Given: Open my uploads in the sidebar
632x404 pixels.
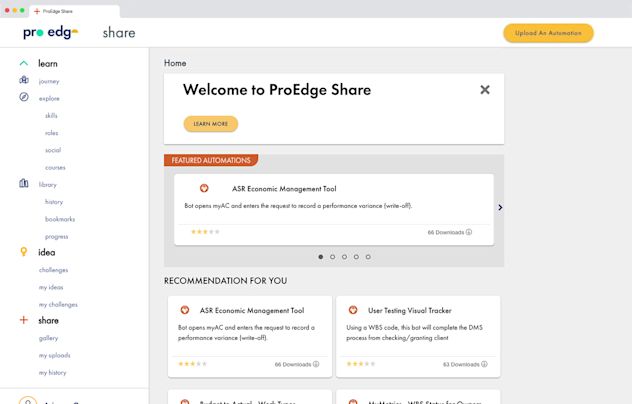Looking at the screenshot, I should [x=54, y=356].
